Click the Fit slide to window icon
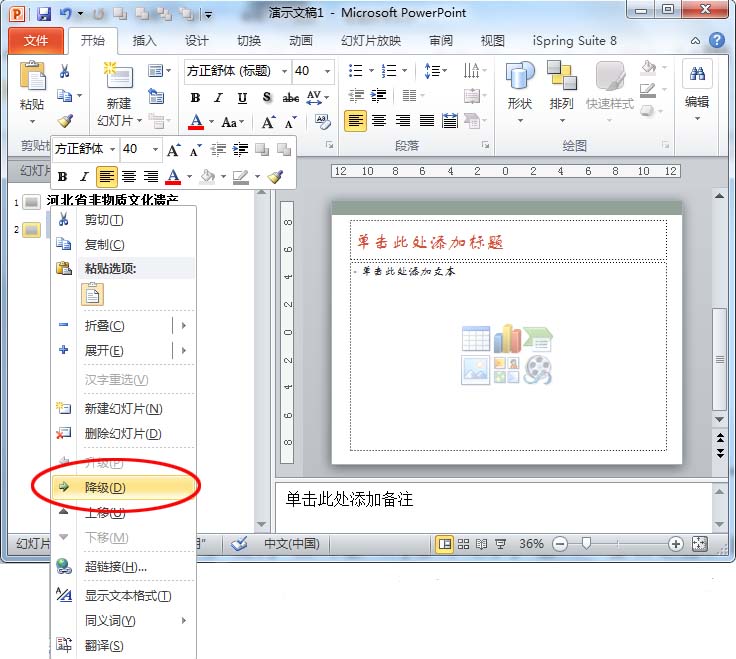 [699, 544]
